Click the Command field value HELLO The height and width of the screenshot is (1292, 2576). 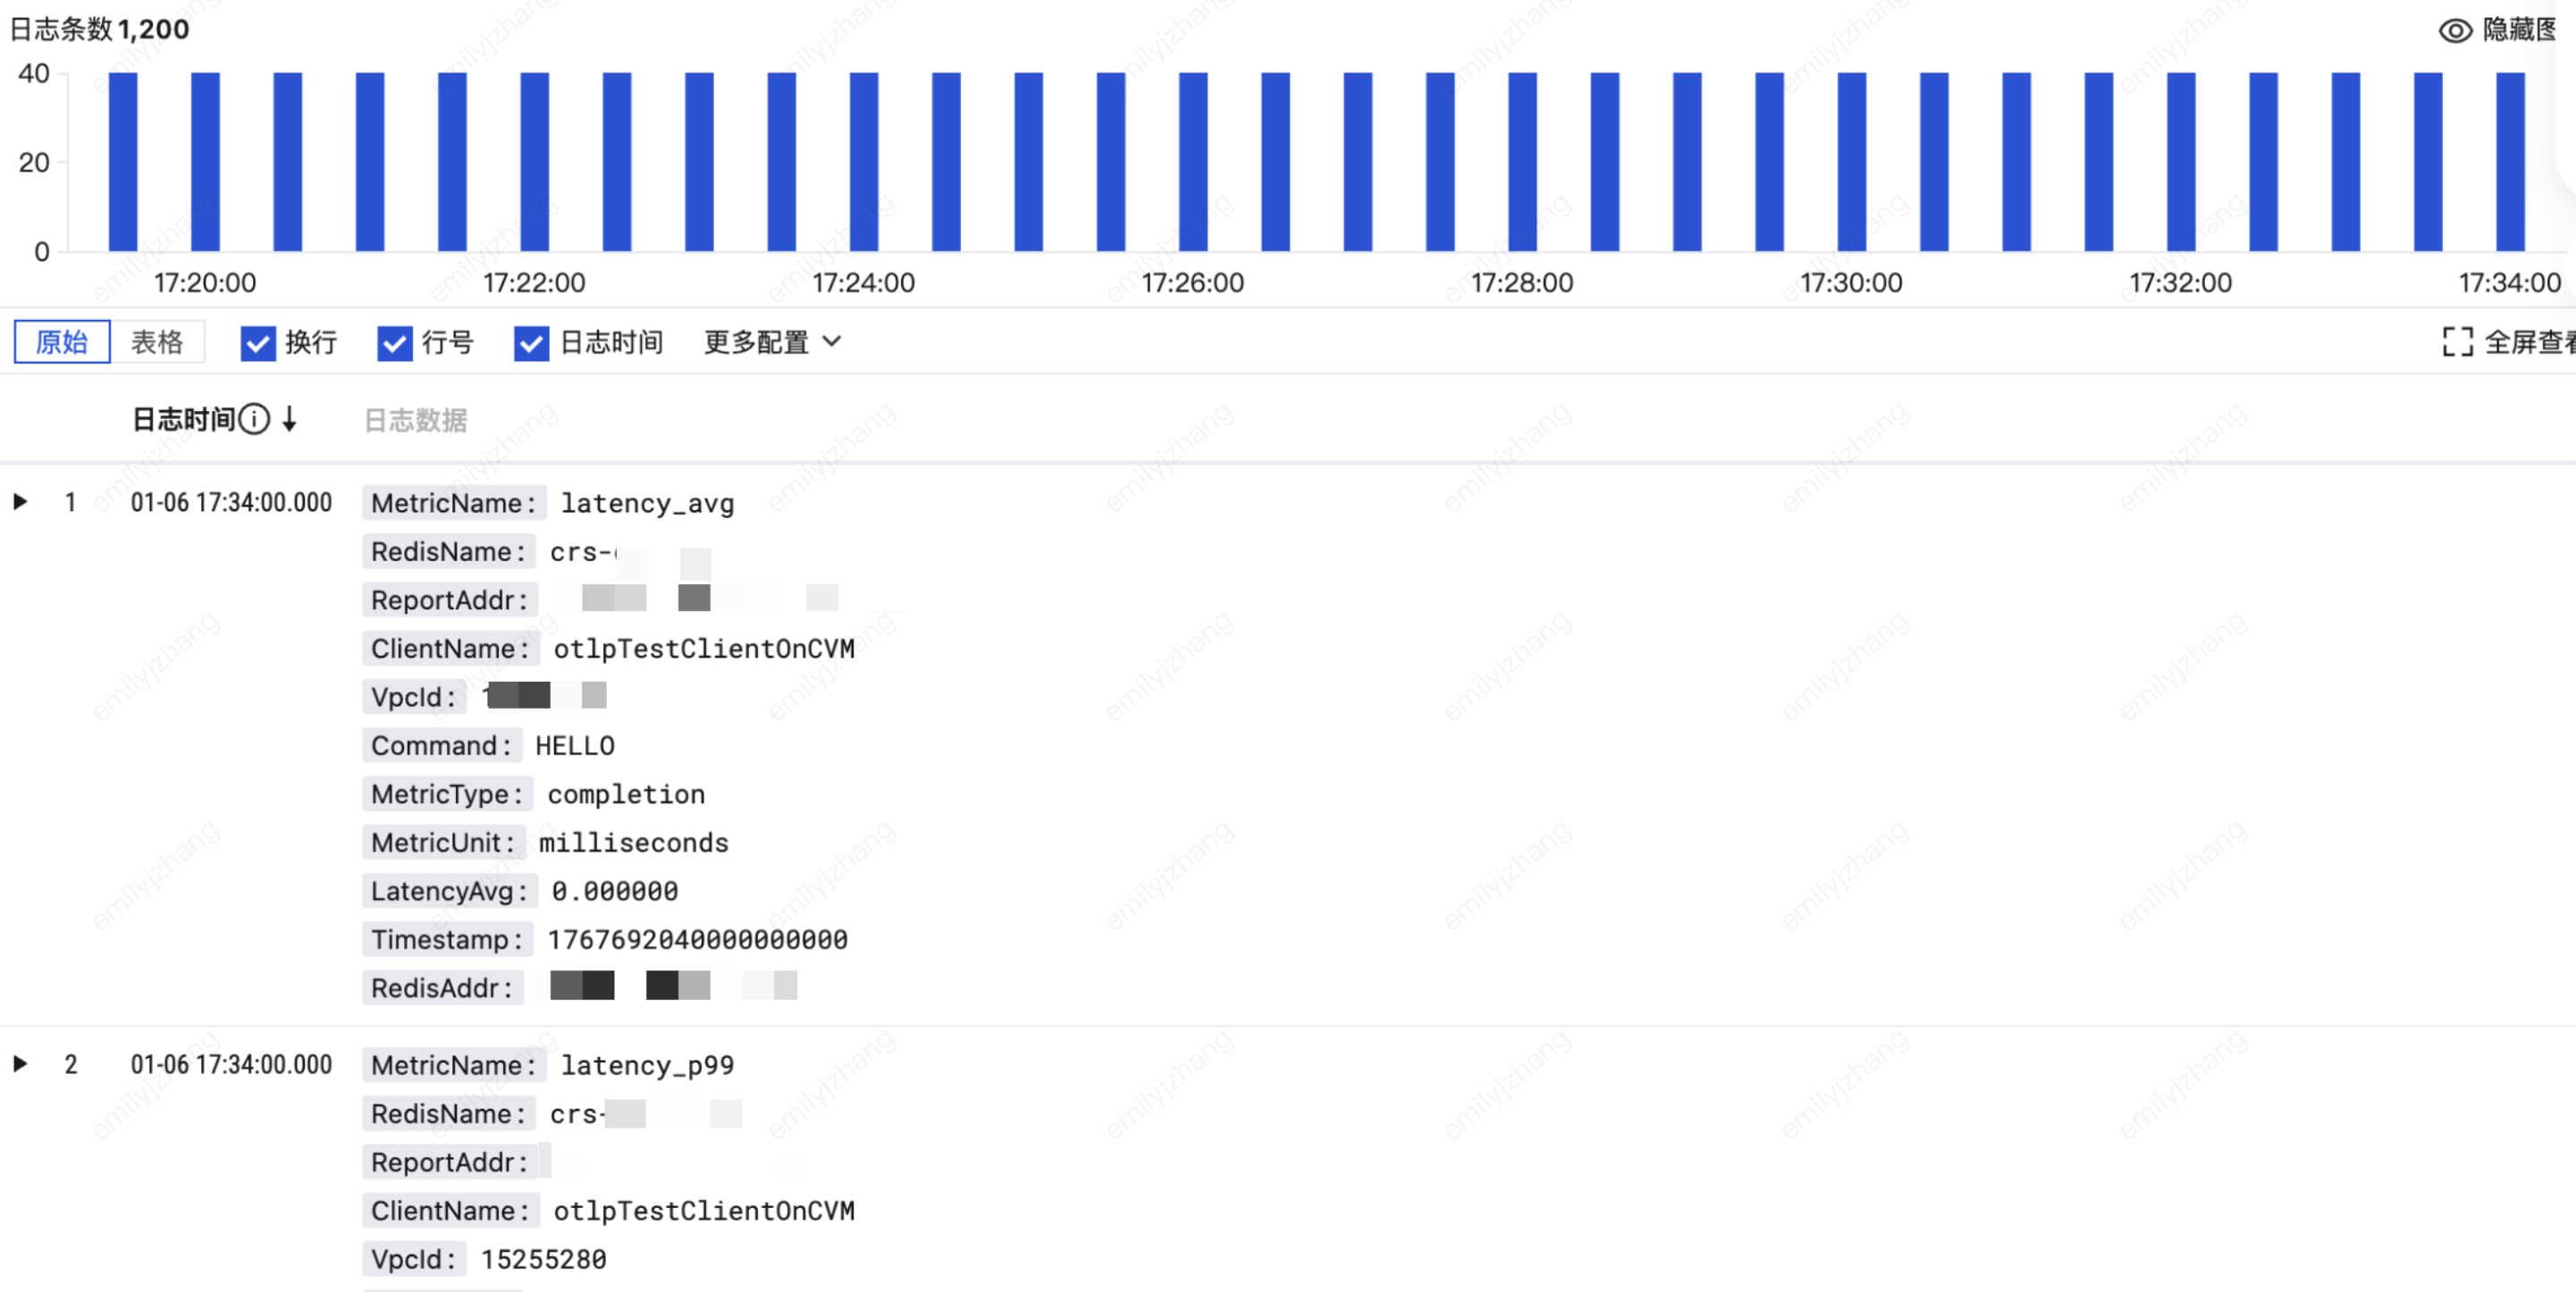click(575, 746)
